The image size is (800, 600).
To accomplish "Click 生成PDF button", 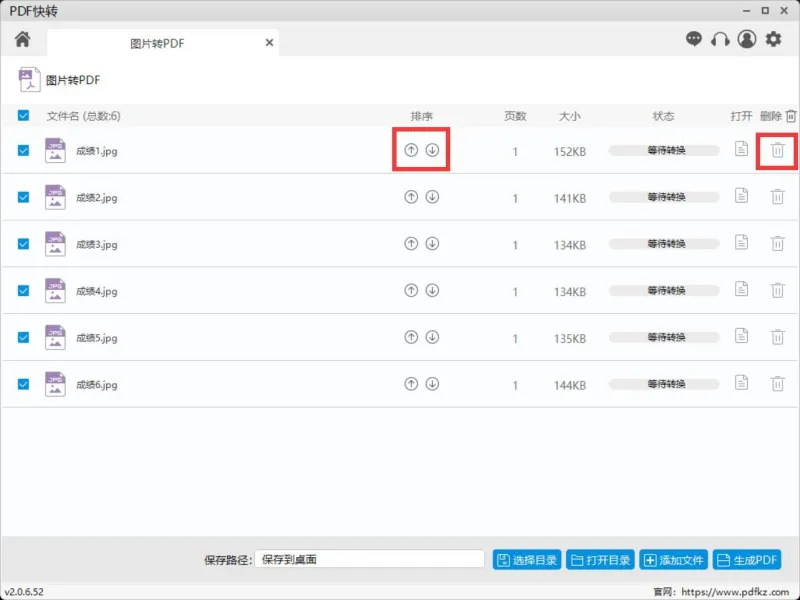I will [747, 560].
